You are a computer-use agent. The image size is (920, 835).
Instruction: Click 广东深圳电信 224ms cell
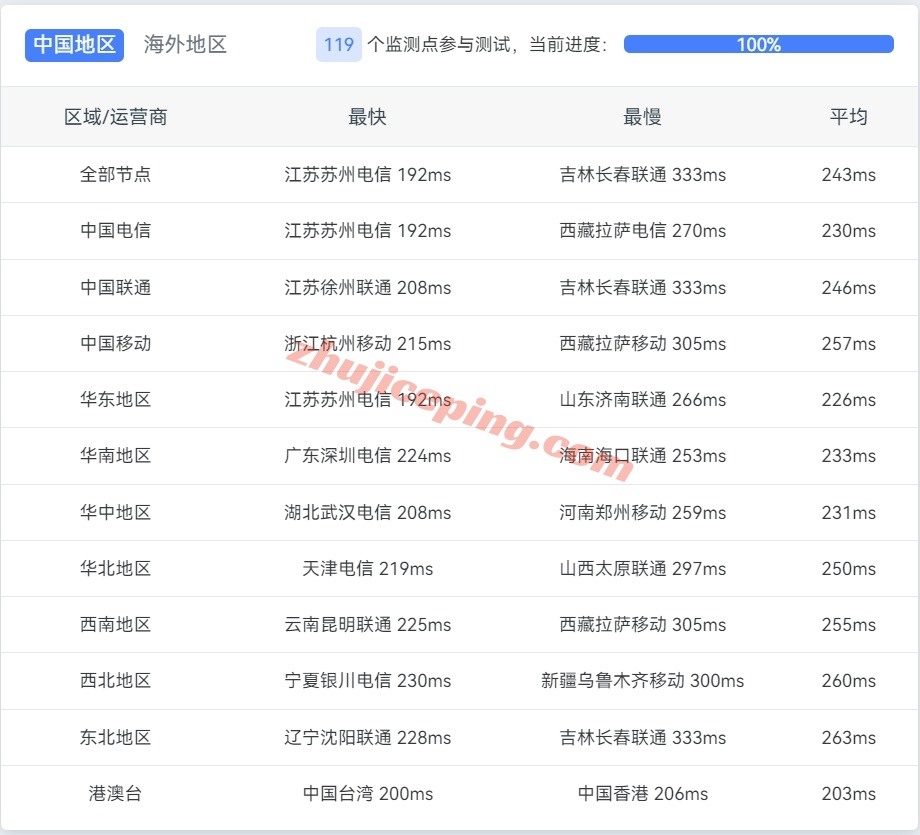(x=367, y=455)
